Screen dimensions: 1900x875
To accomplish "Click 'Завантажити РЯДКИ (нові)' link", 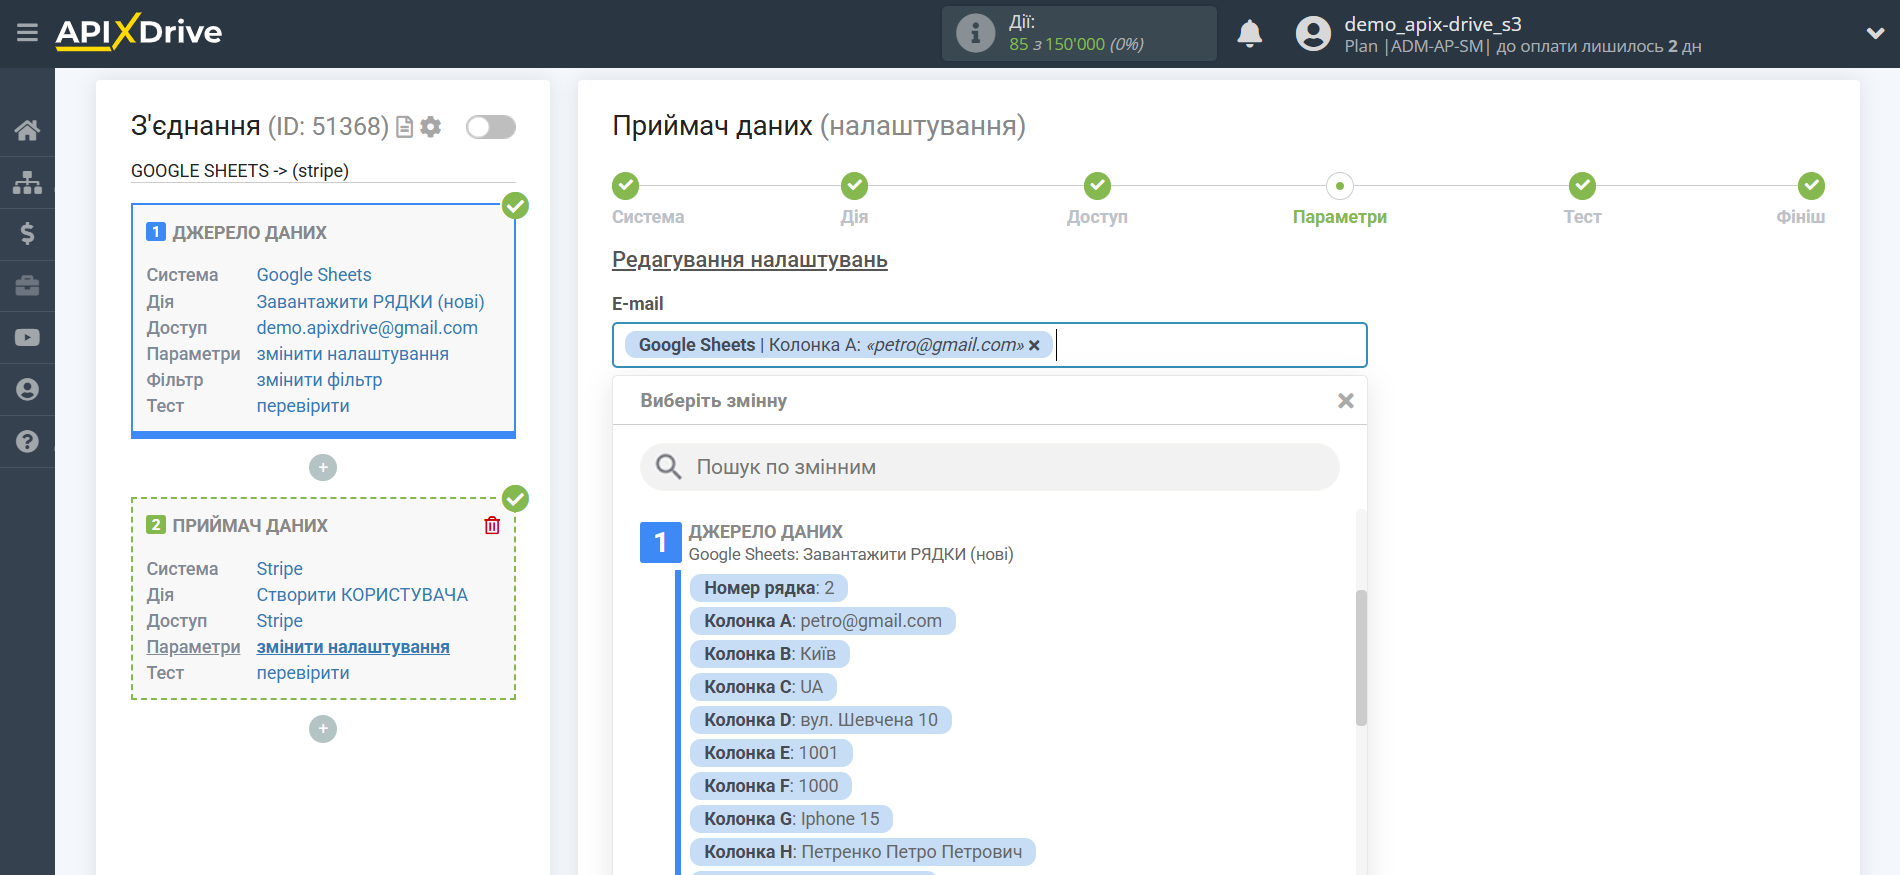I will [370, 301].
